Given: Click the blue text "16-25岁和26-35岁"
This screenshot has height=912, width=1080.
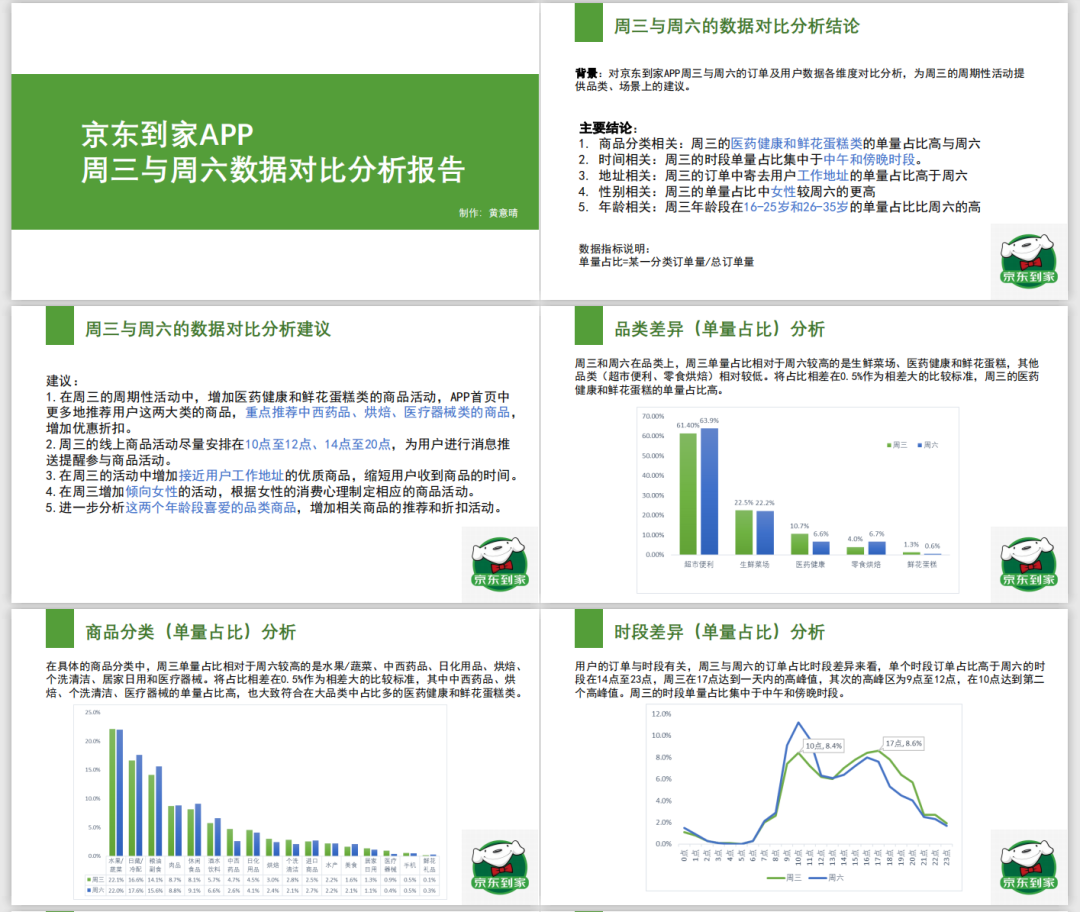Looking at the screenshot, I should [x=796, y=207].
